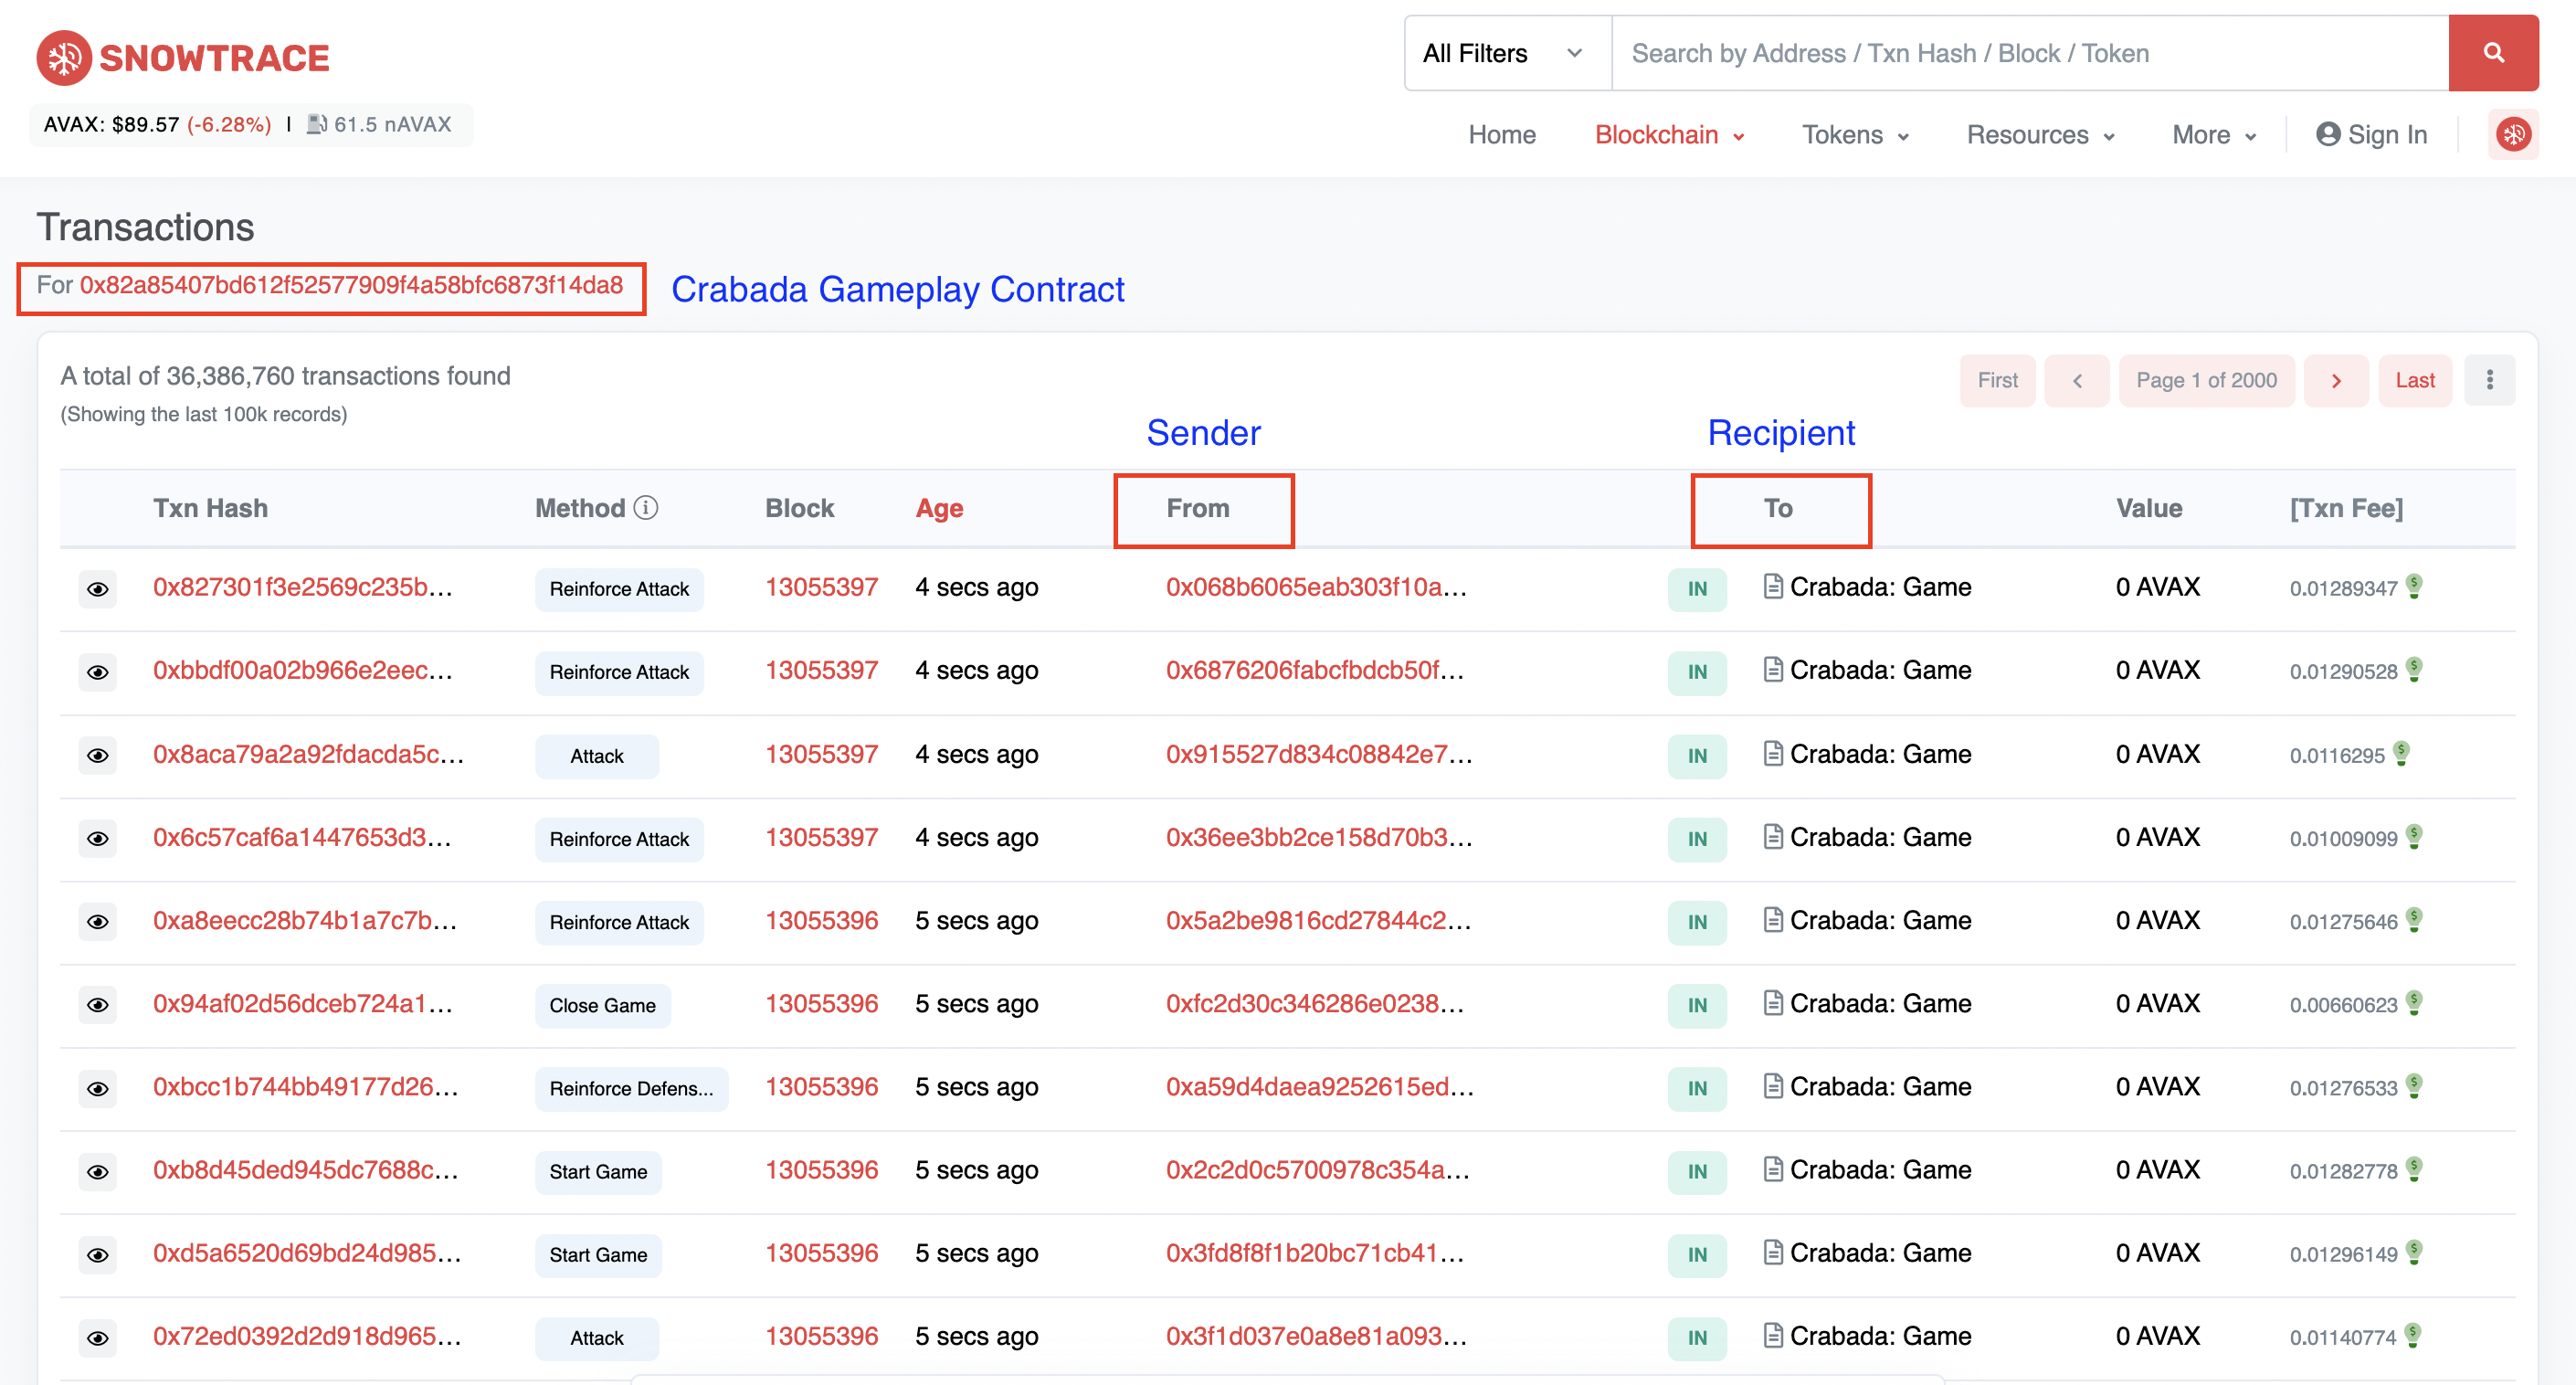2576x1385 pixels.
Task: Click the Snowtrace snowflake logo
Action: (x=64, y=58)
